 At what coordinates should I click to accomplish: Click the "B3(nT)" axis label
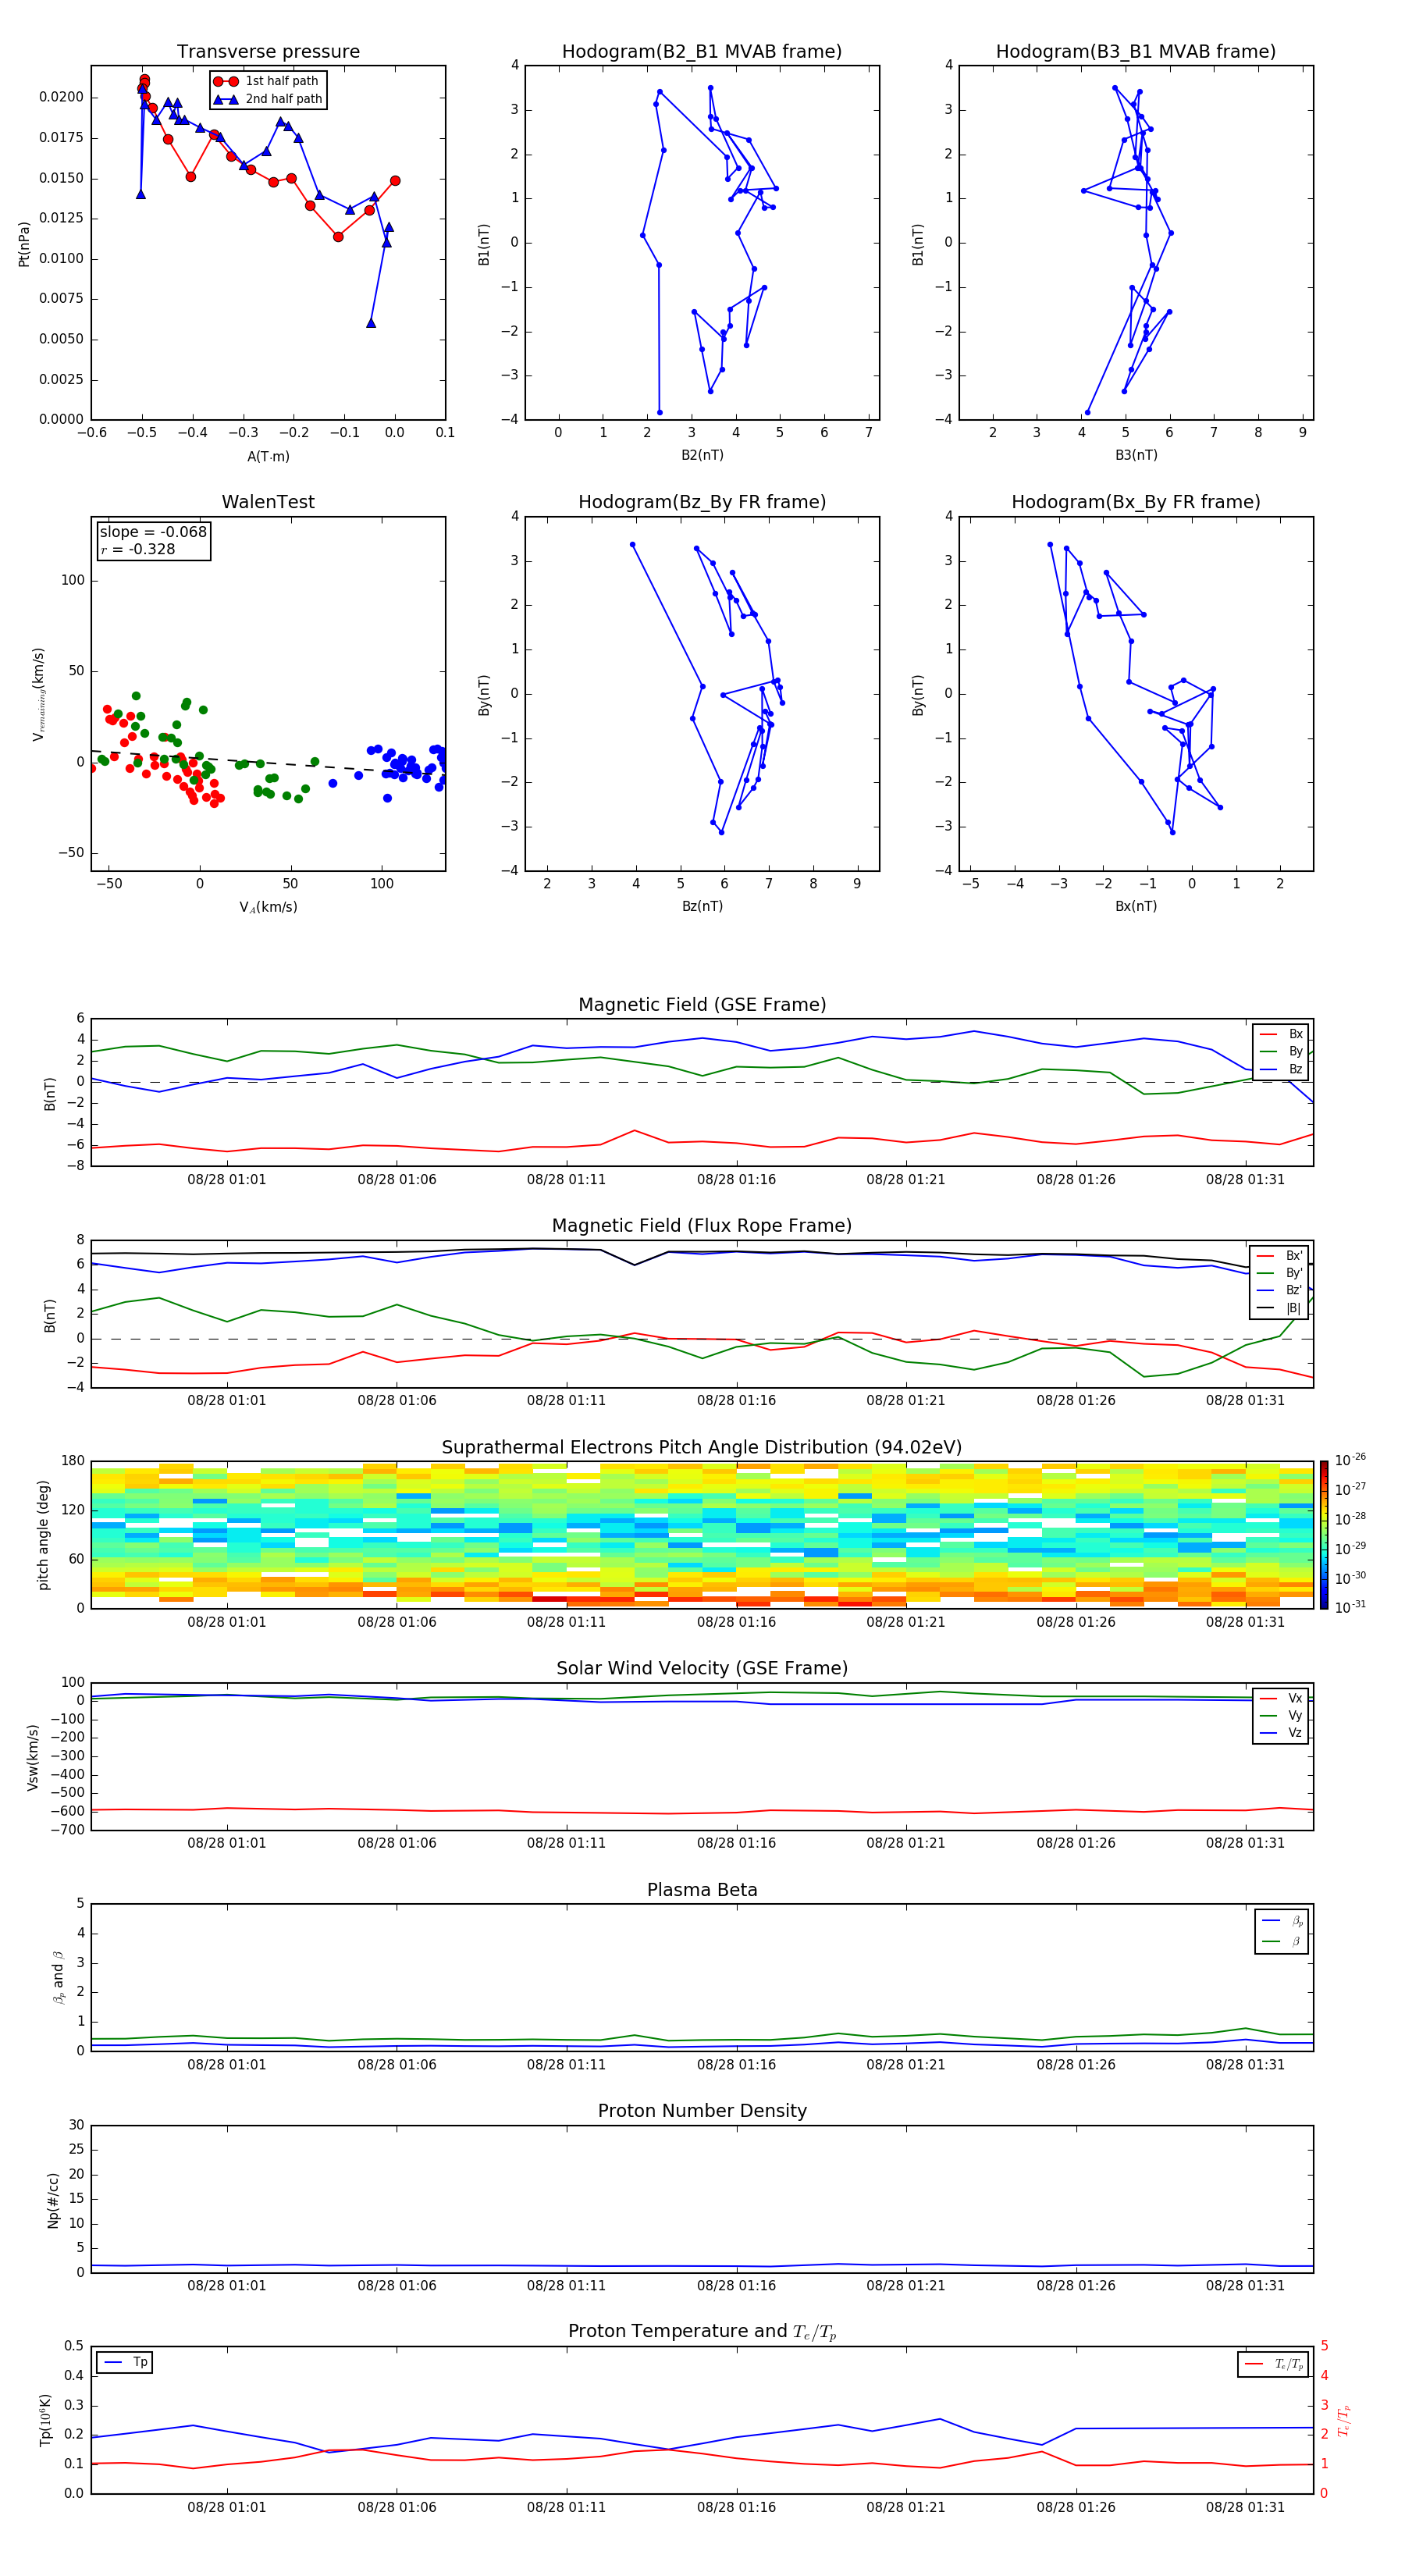pos(1136,455)
